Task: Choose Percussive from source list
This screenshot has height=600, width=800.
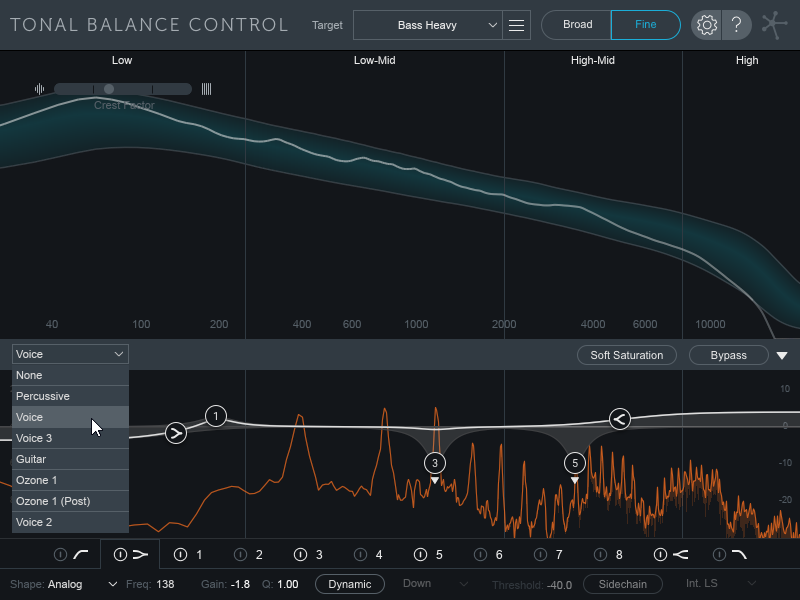Action: [x=70, y=396]
